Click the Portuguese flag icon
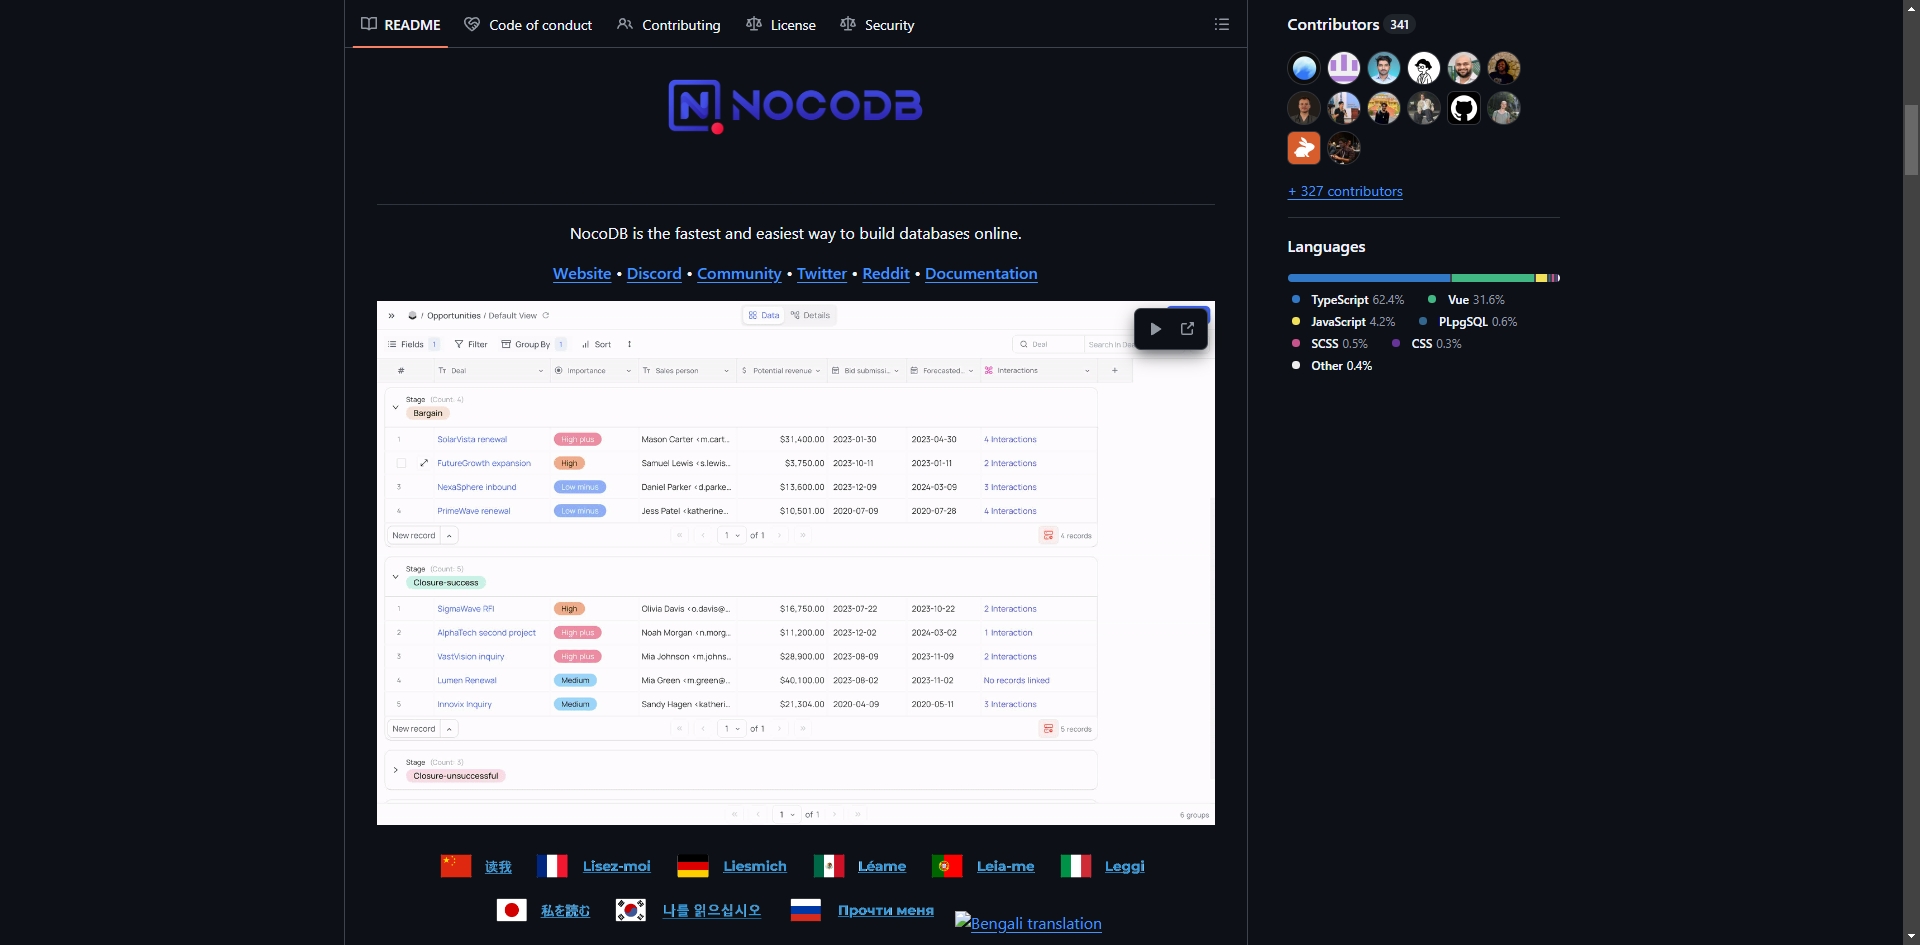Viewport: 1920px width, 945px height. [x=947, y=866]
